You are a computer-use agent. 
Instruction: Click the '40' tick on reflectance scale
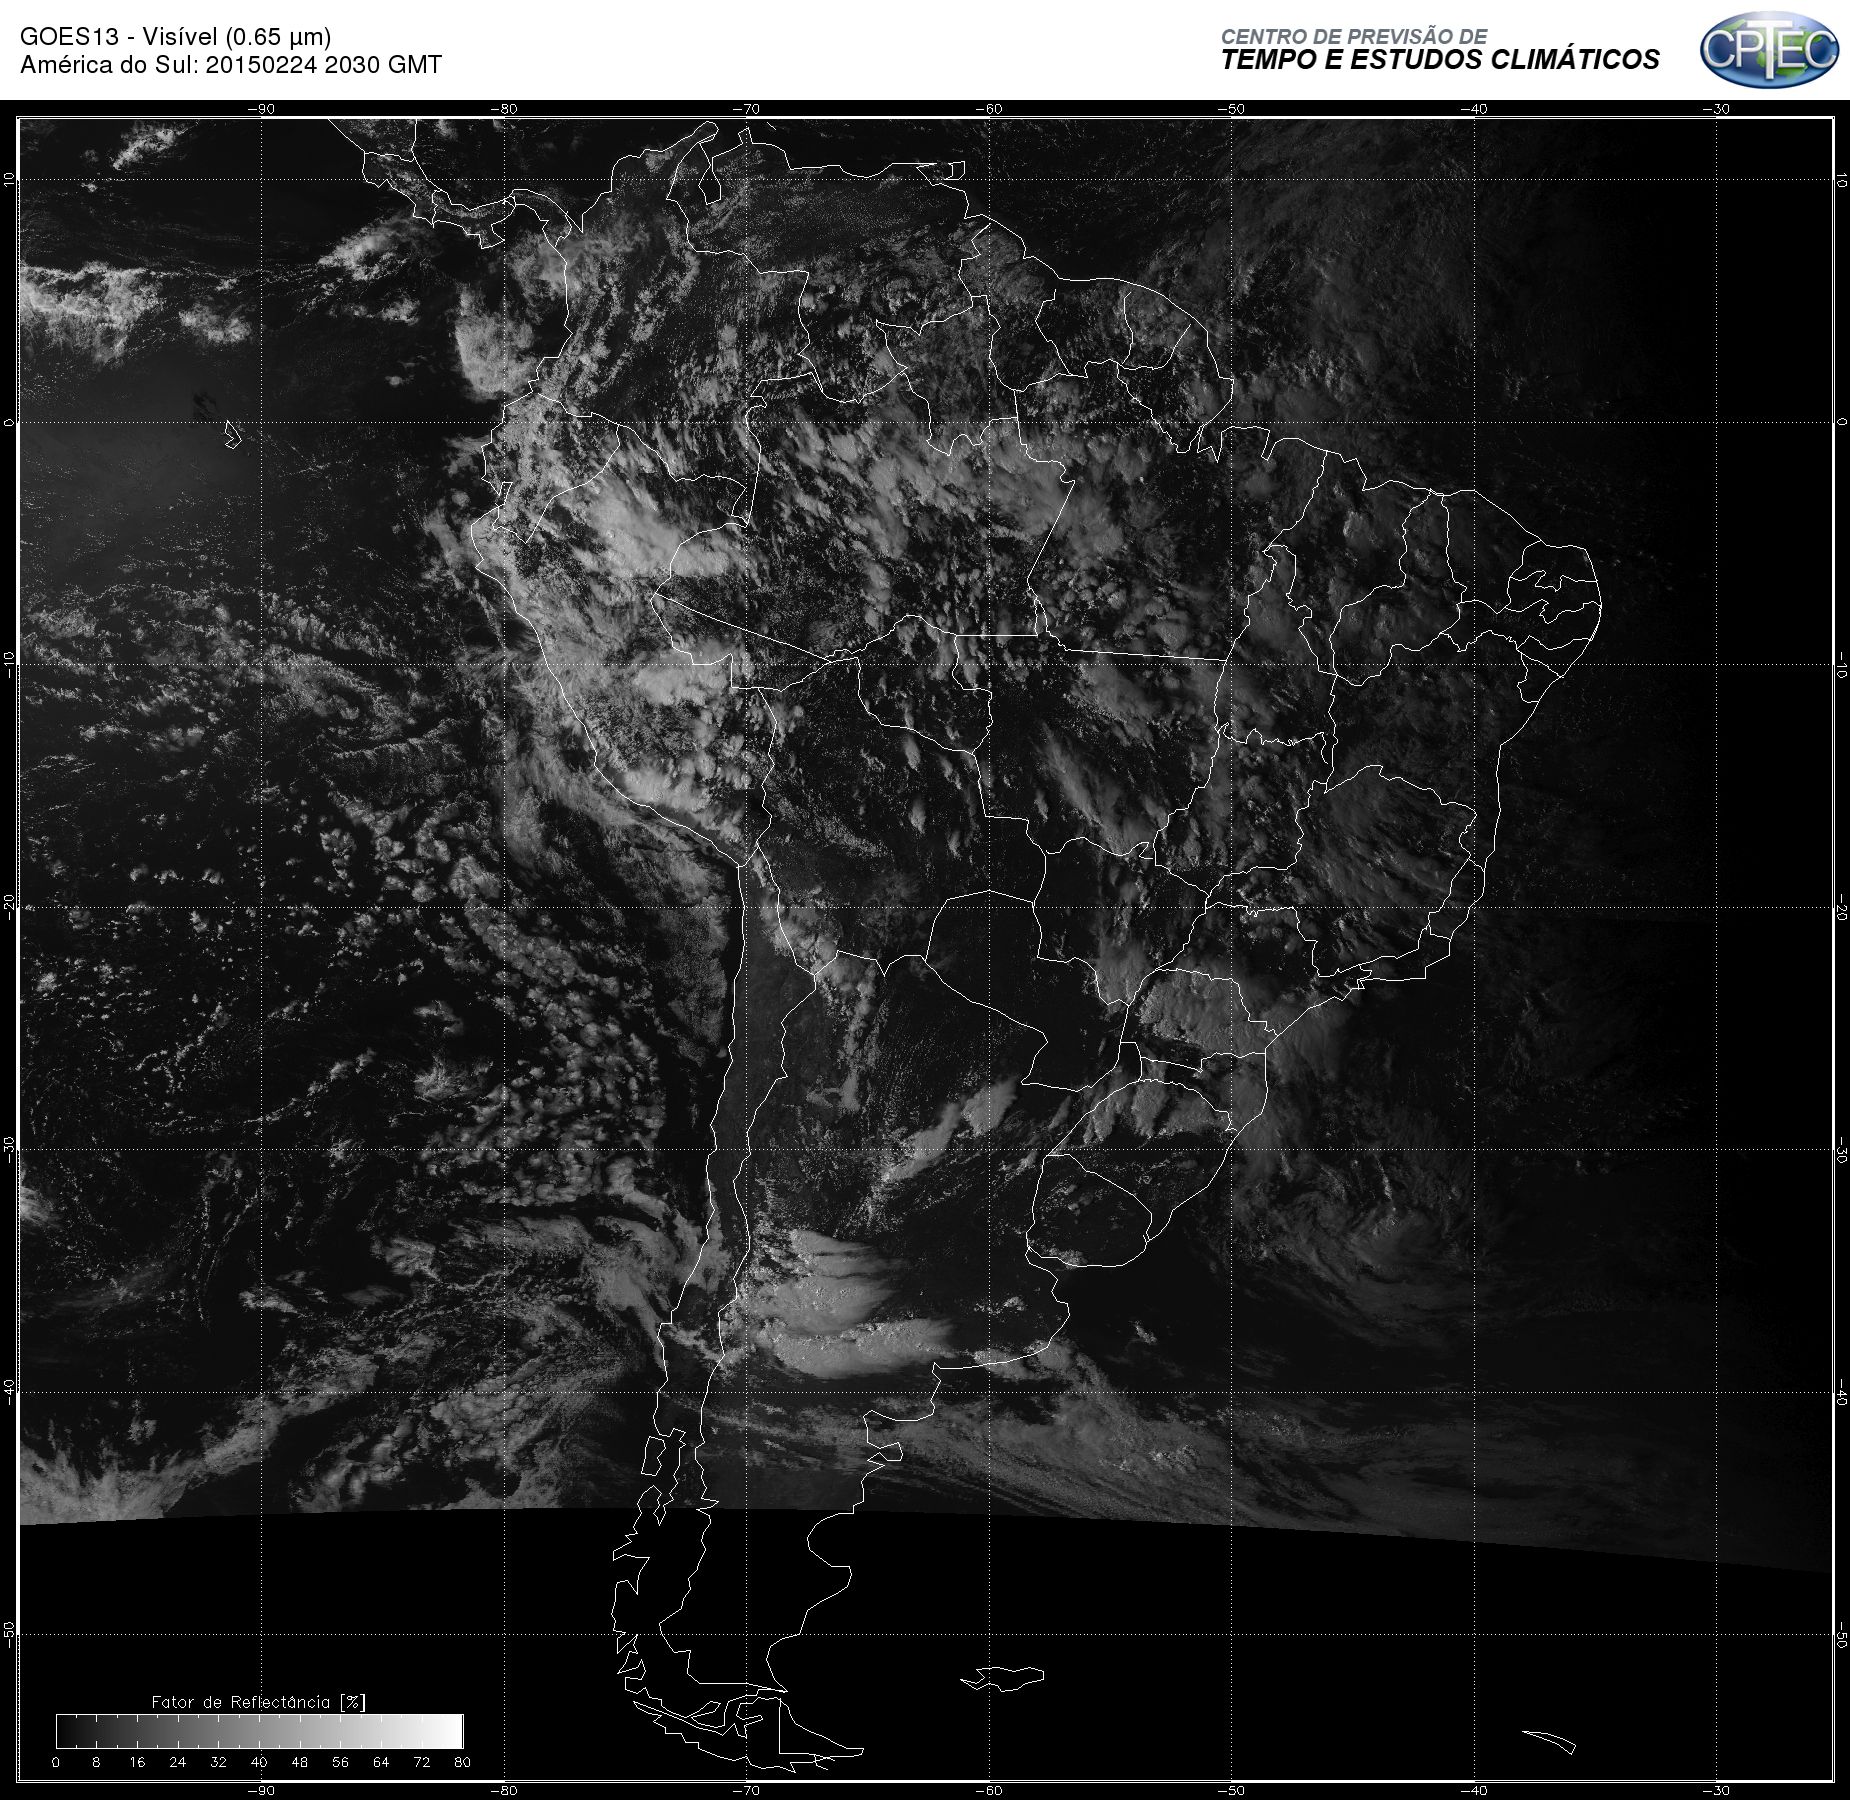tap(259, 1762)
